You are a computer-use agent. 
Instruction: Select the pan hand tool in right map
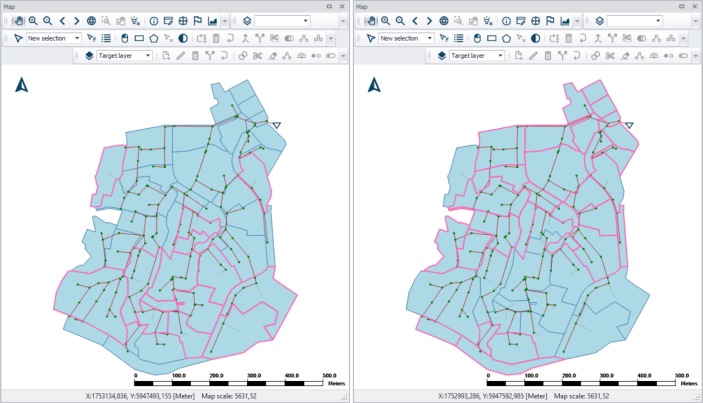tap(371, 21)
